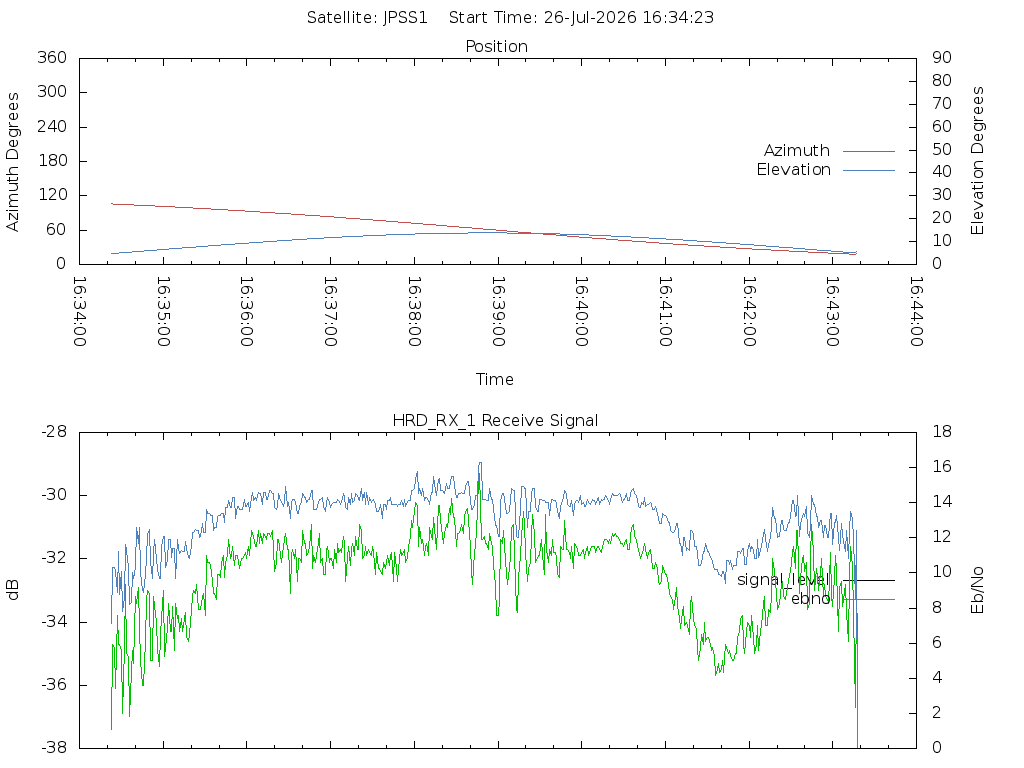Click the -36 dB axis value

54,684
